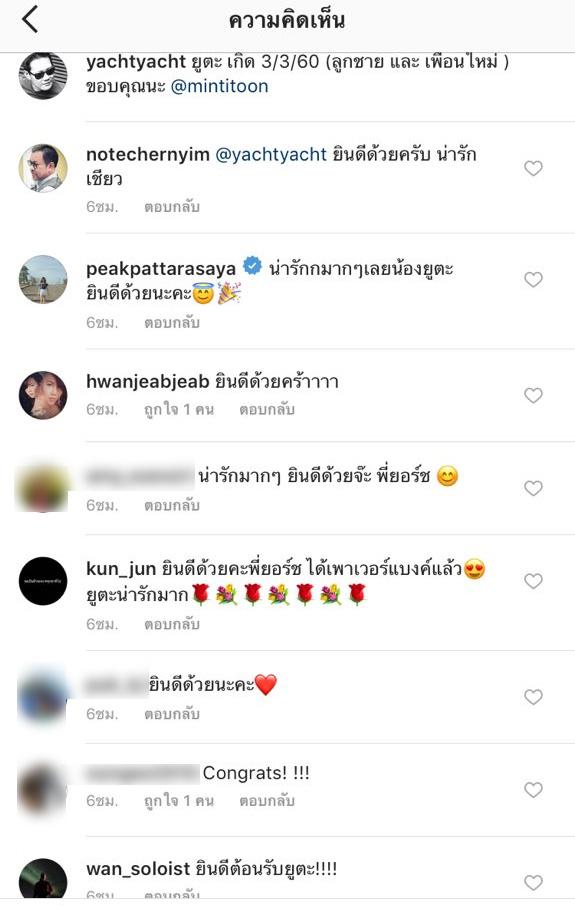The image size is (575, 910).
Task: Open kun_jun's black profile avatar
Action: pos(43,581)
